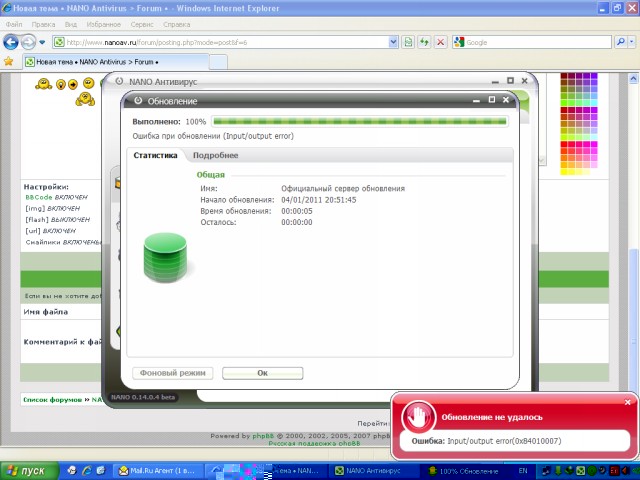Open the Windows пуск Start button
640x480 pixels.
pyautogui.click(x=27, y=469)
